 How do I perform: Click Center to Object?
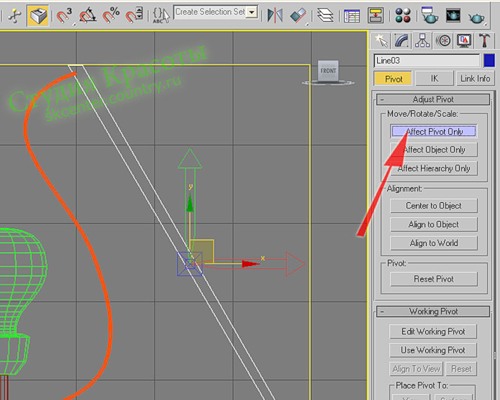click(434, 206)
